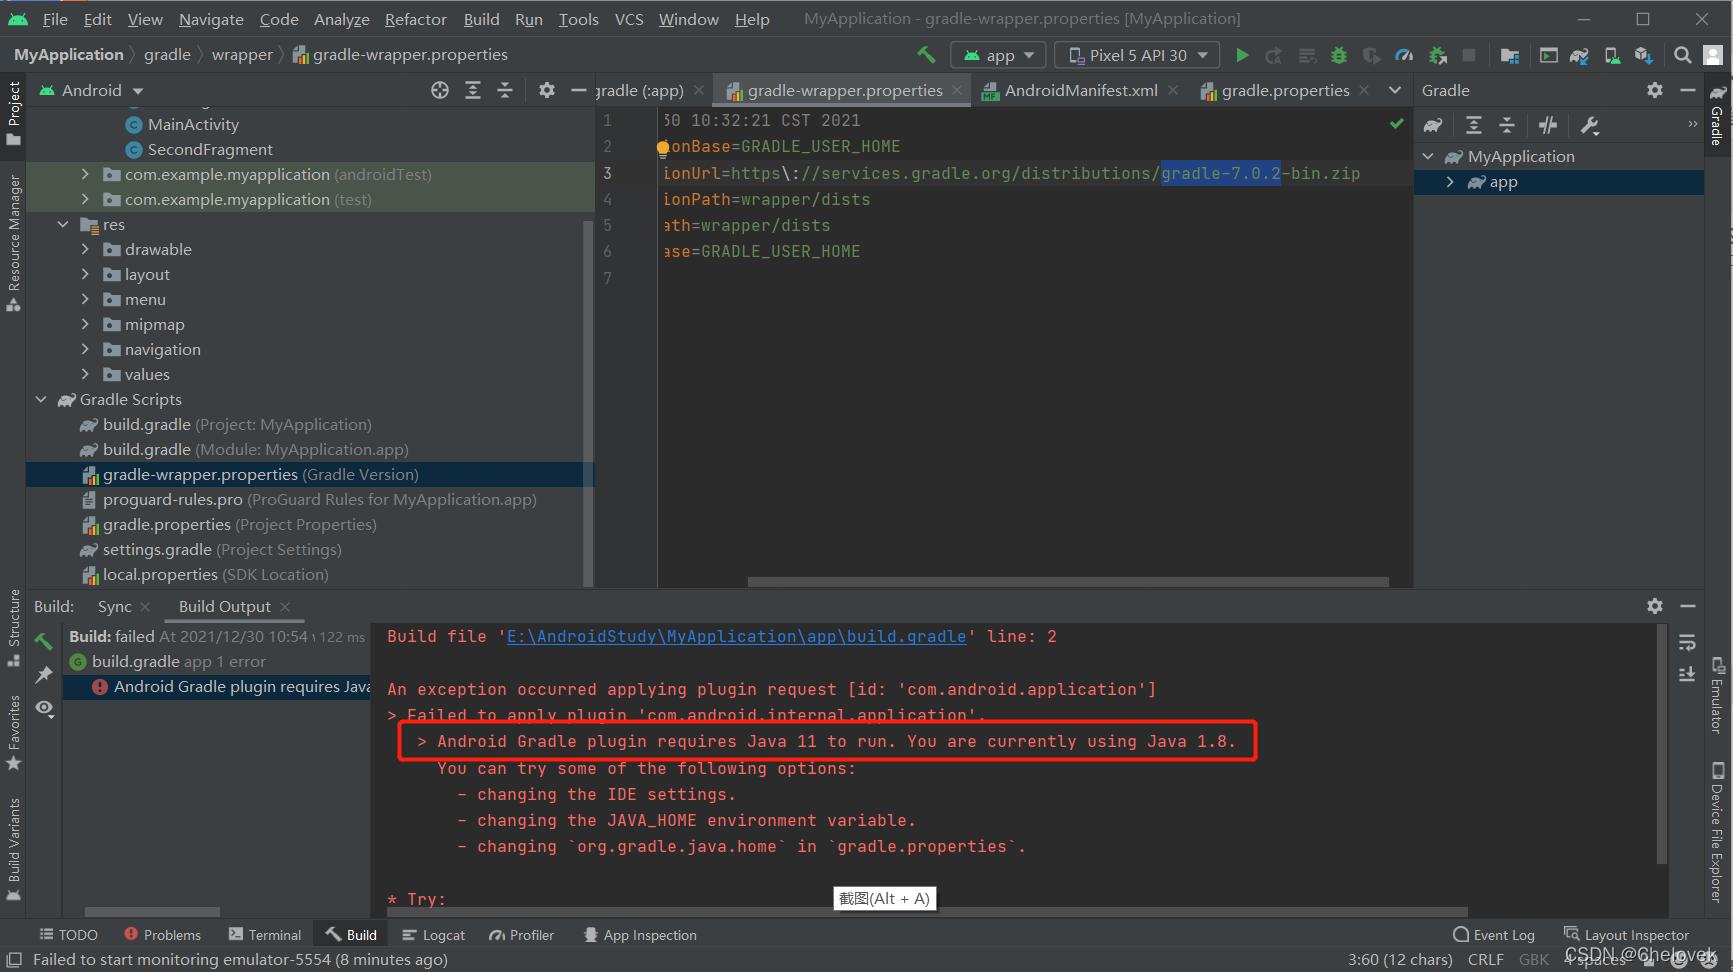Switch to the gradle.properties tab
Image resolution: width=1733 pixels, height=972 pixels.
point(1284,90)
